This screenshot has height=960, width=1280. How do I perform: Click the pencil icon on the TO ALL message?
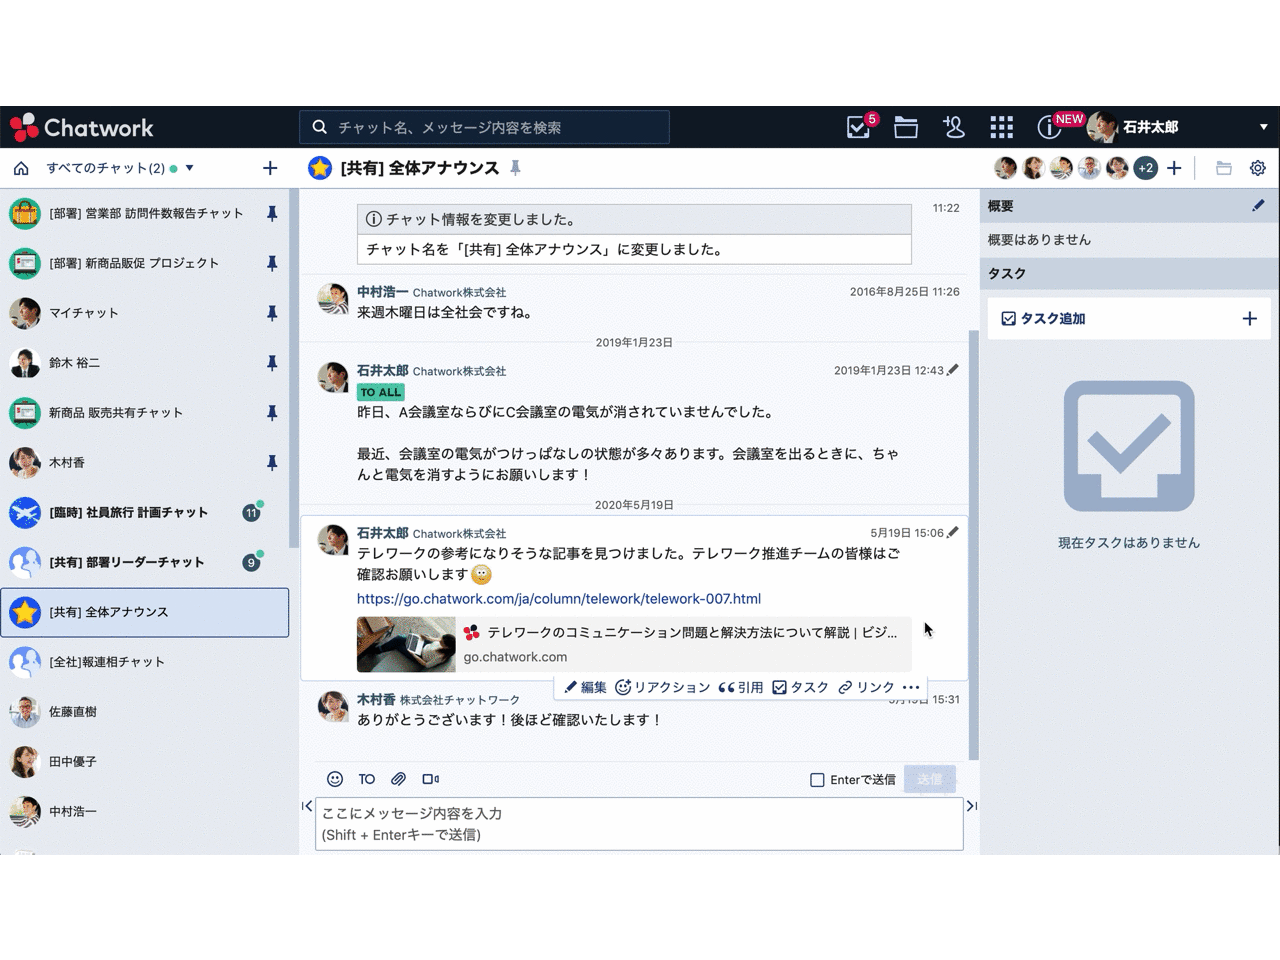pos(953,370)
